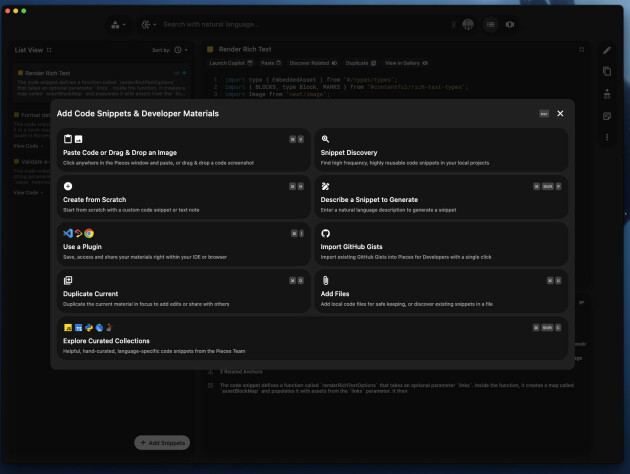Click the Snippet Discovery magnifier icon

coord(325,139)
